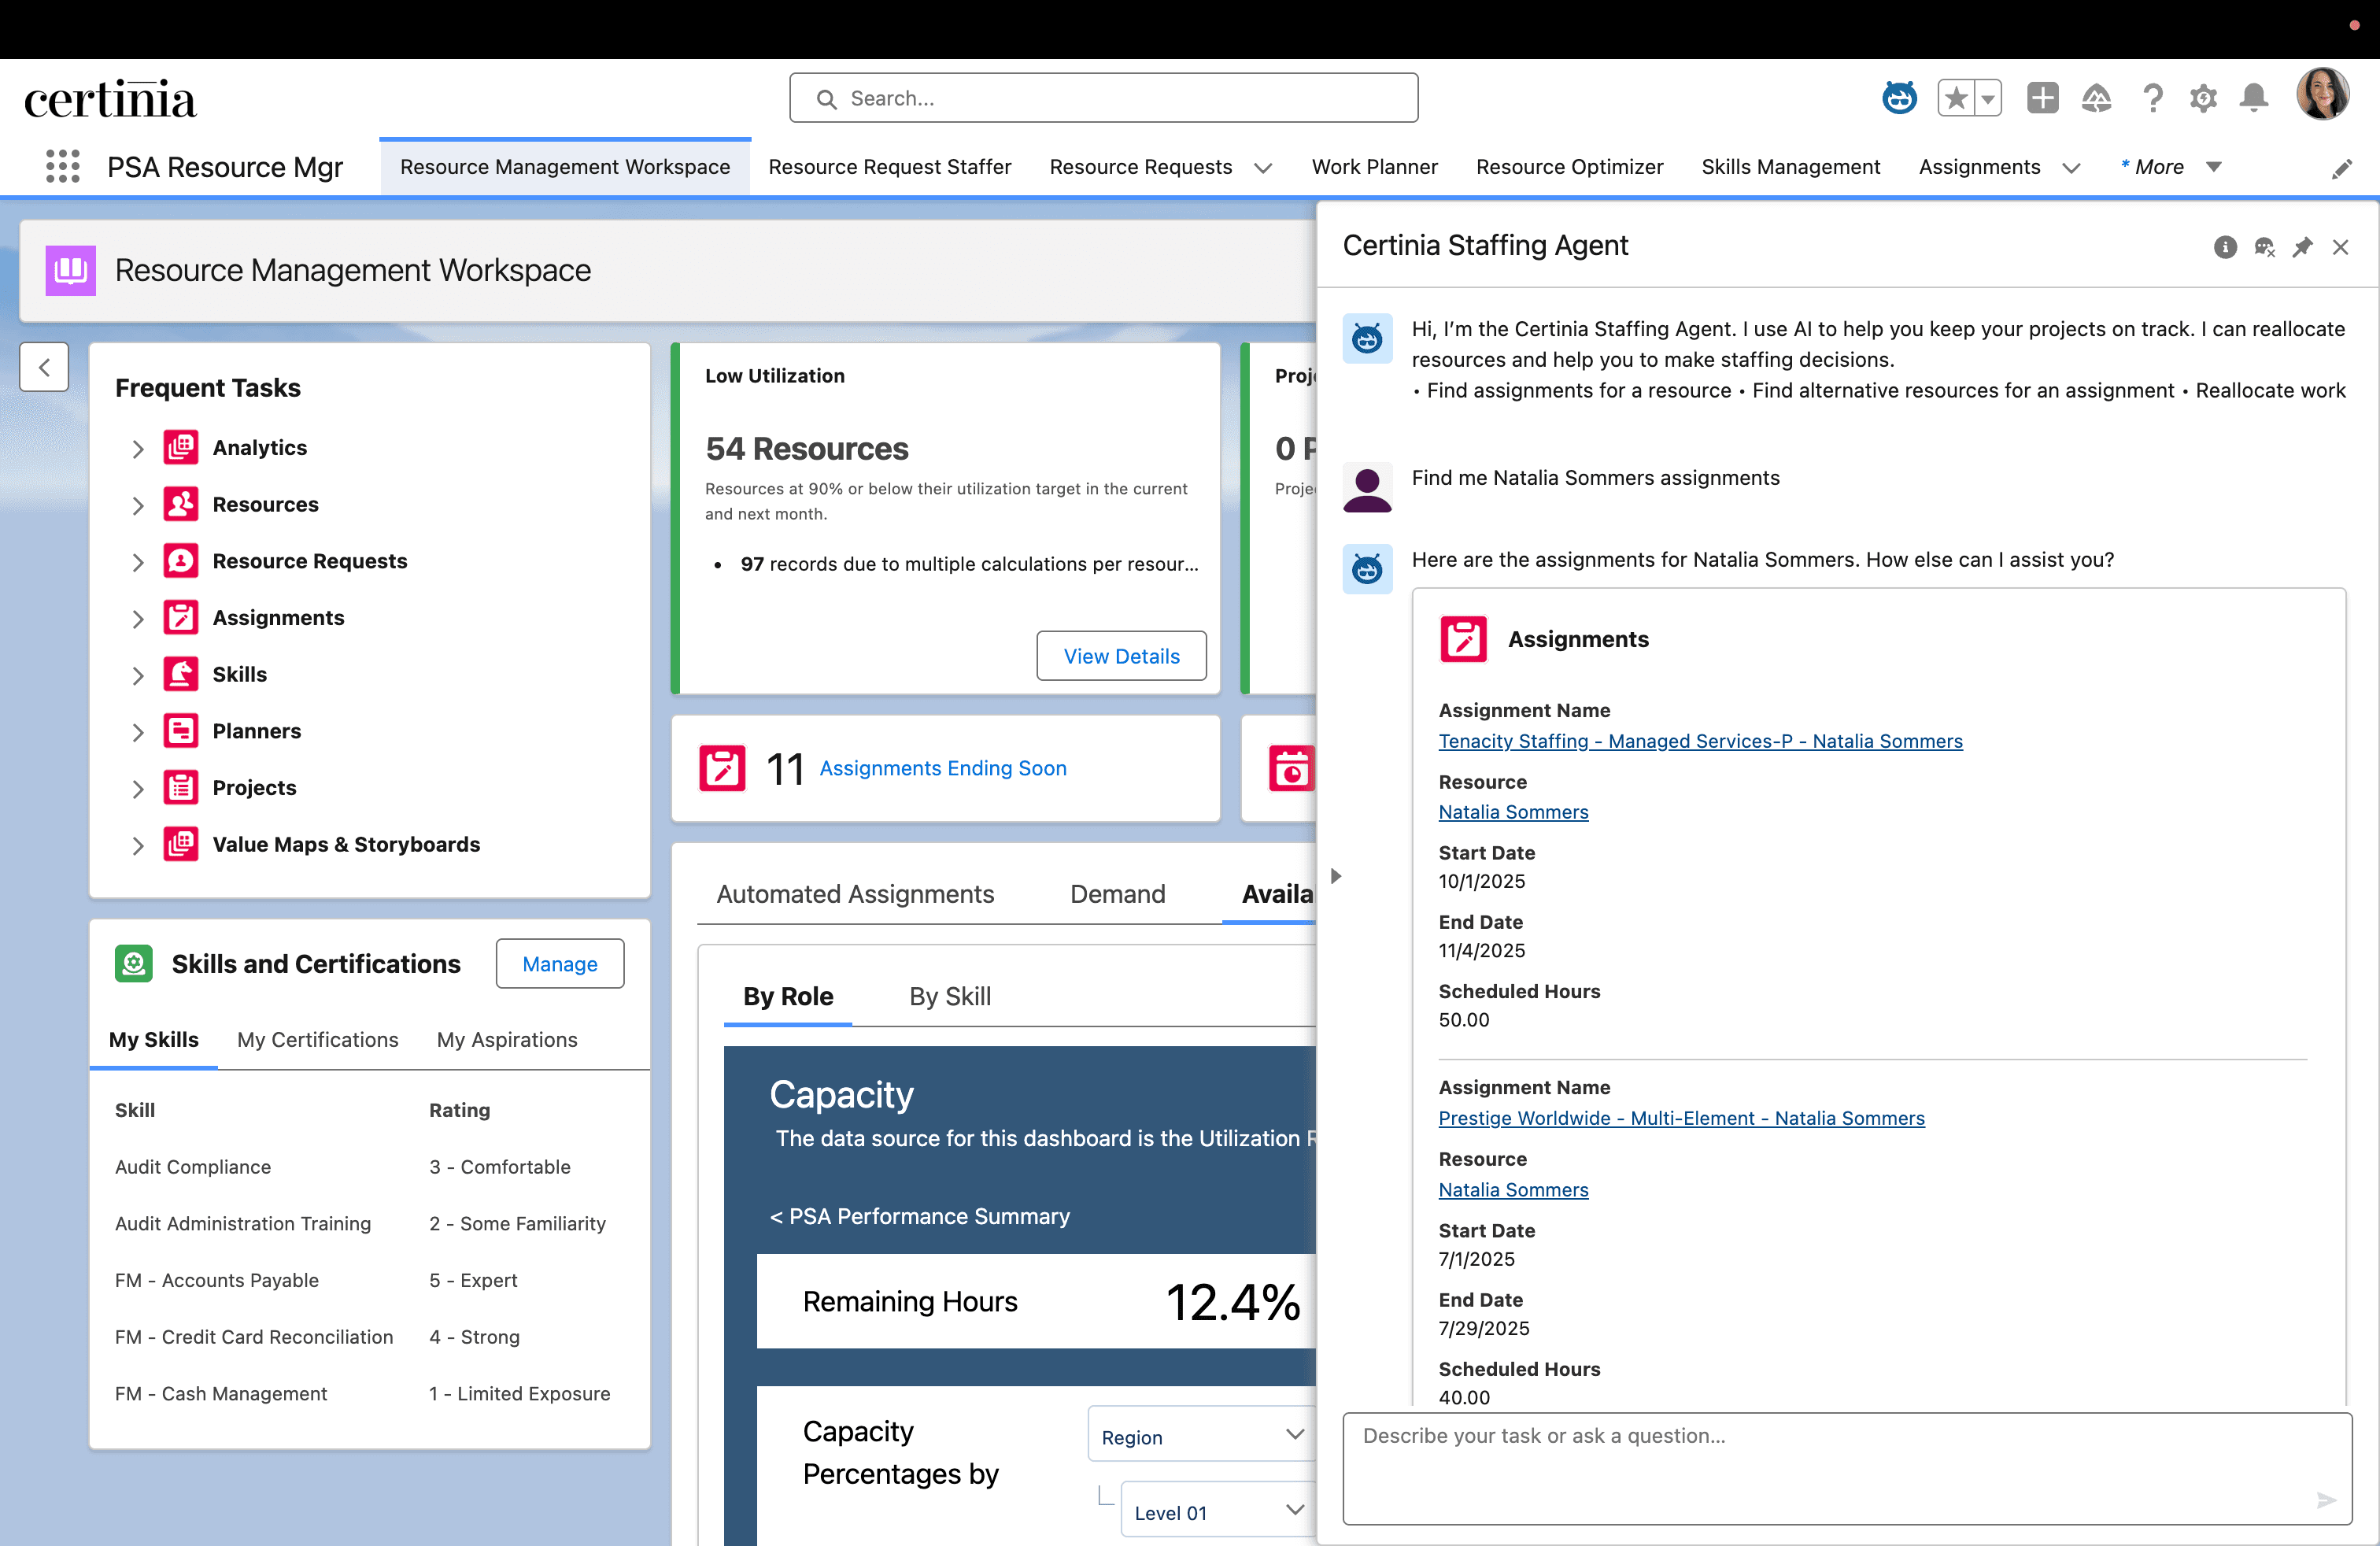2380x1546 pixels.
Task: Click the agent panel info icon
Action: point(2225,247)
